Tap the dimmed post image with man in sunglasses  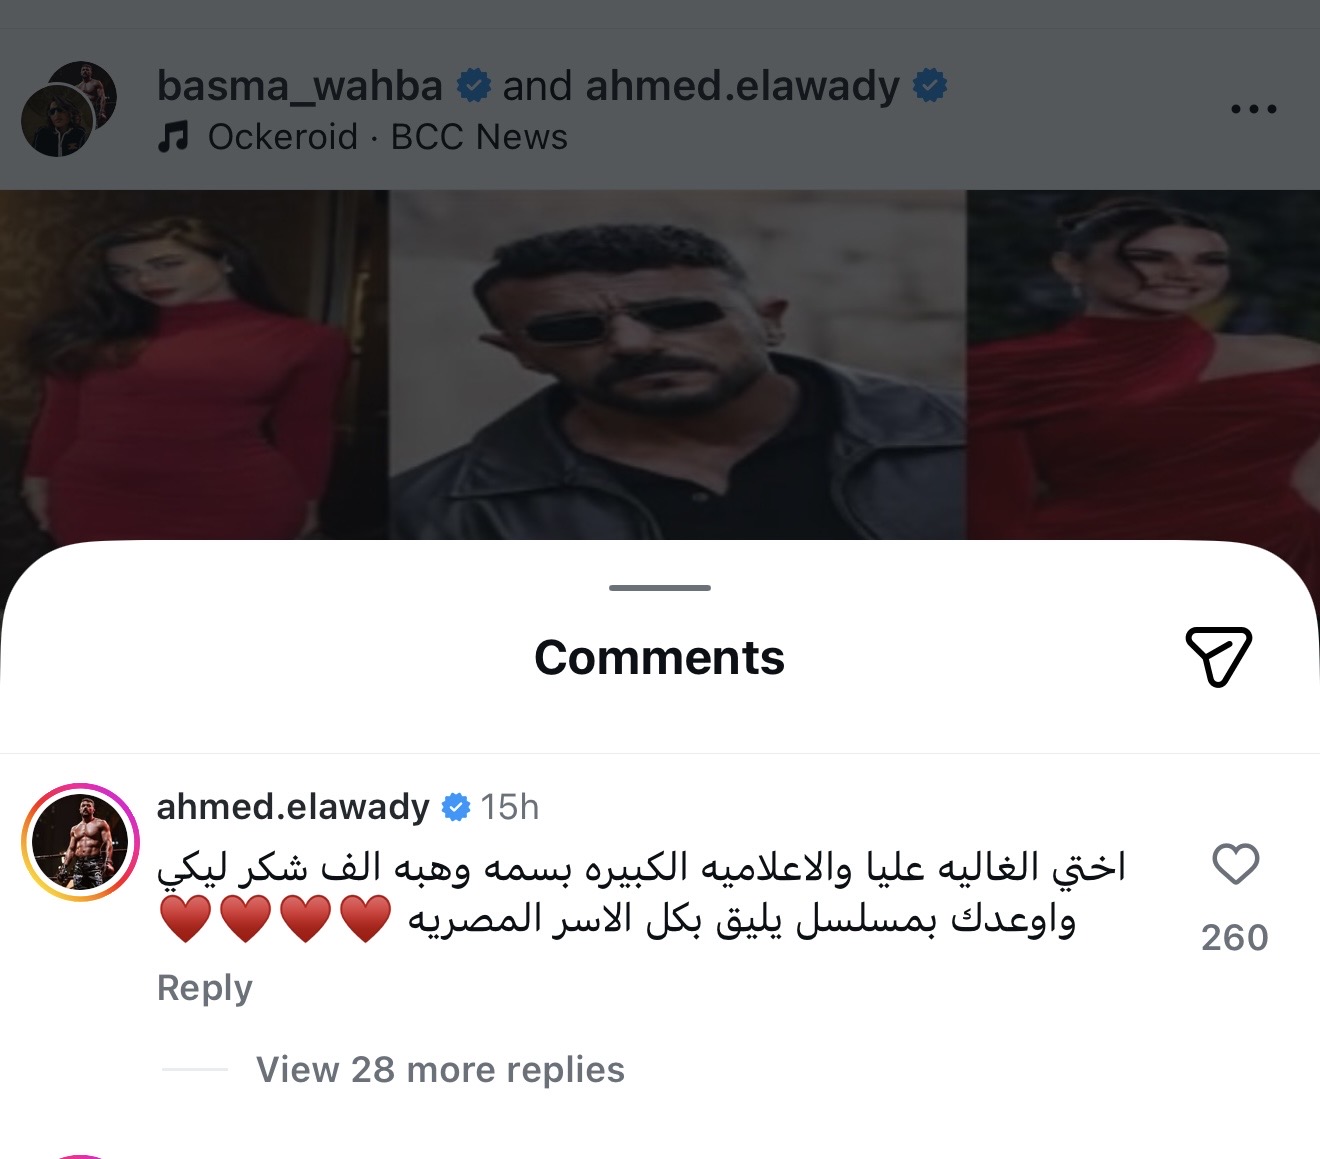pyautogui.click(x=678, y=365)
